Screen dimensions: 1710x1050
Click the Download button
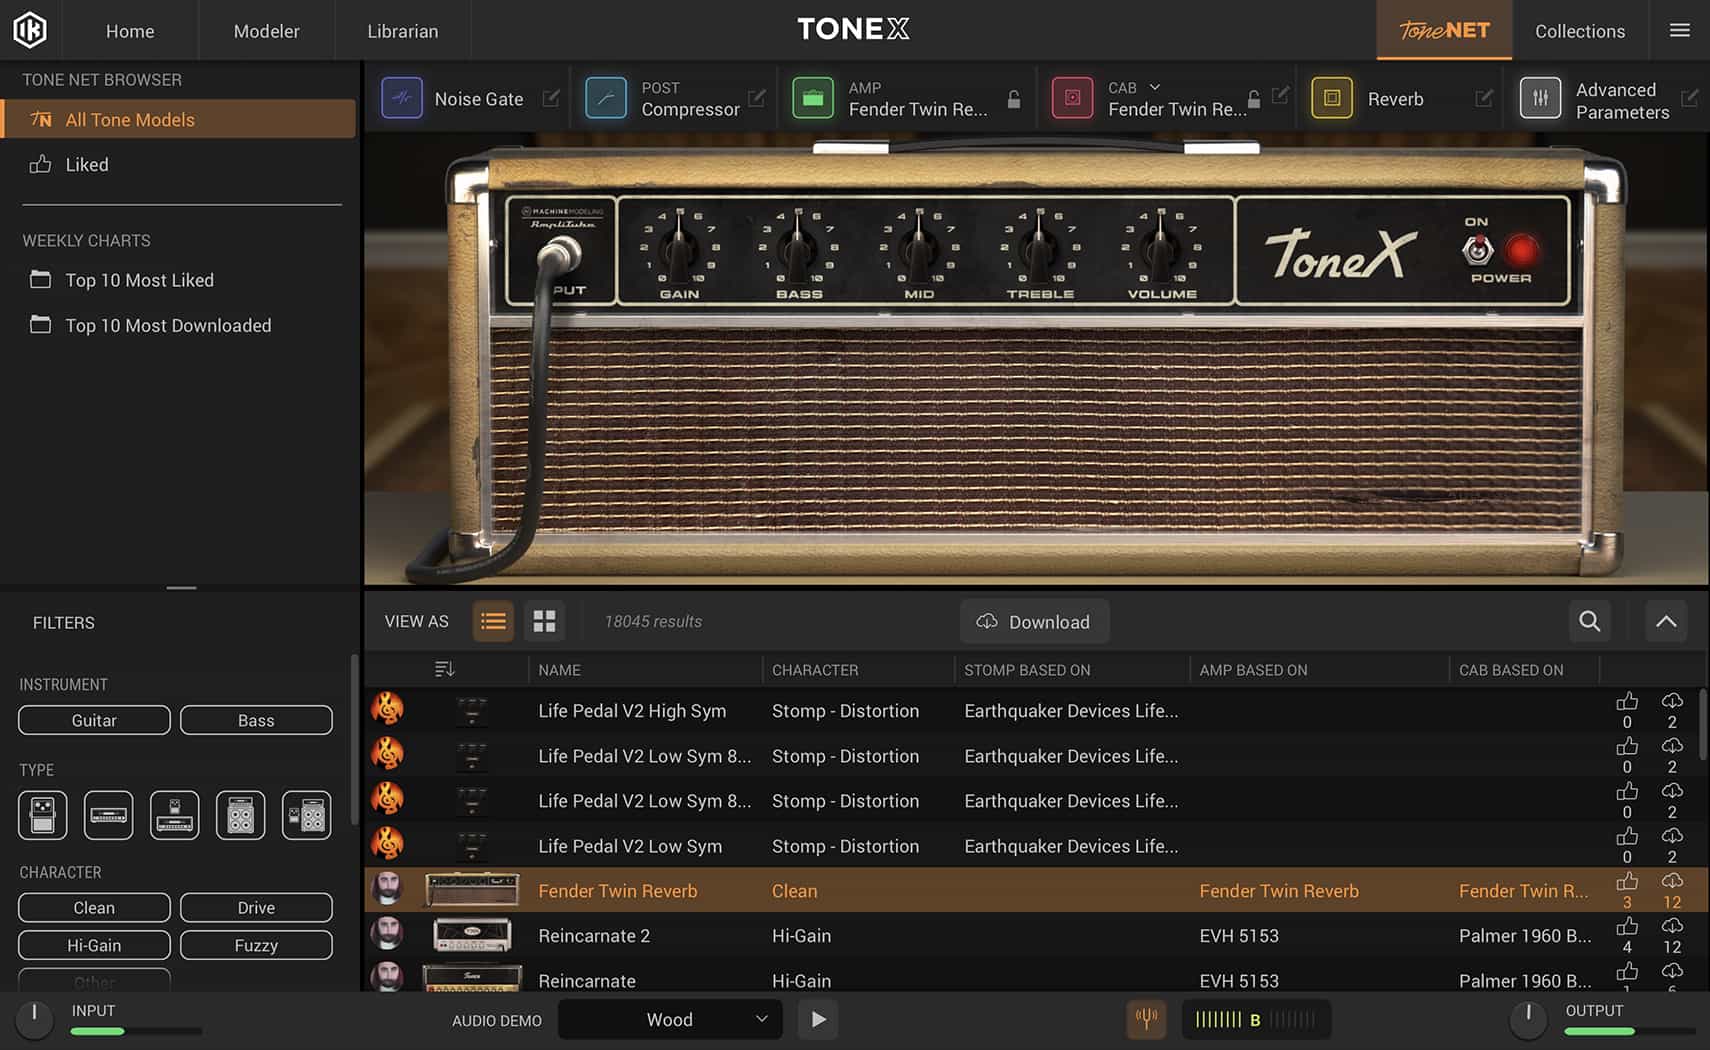pyautogui.click(x=1034, y=621)
